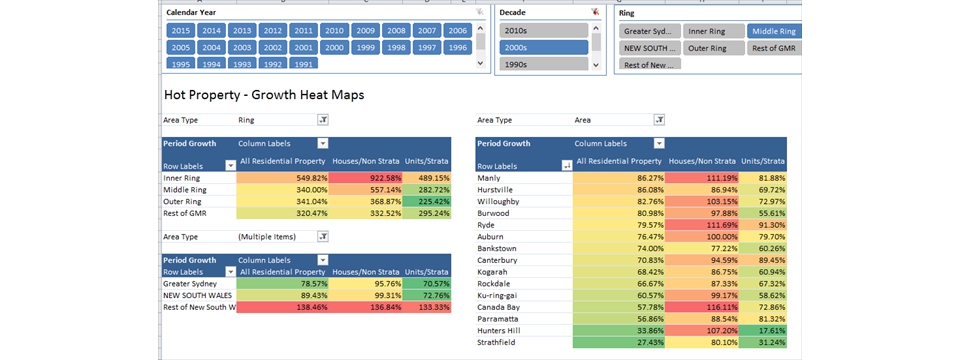Select 2010s in Decade slicer
This screenshot has width=960, height=360.
(x=544, y=31)
